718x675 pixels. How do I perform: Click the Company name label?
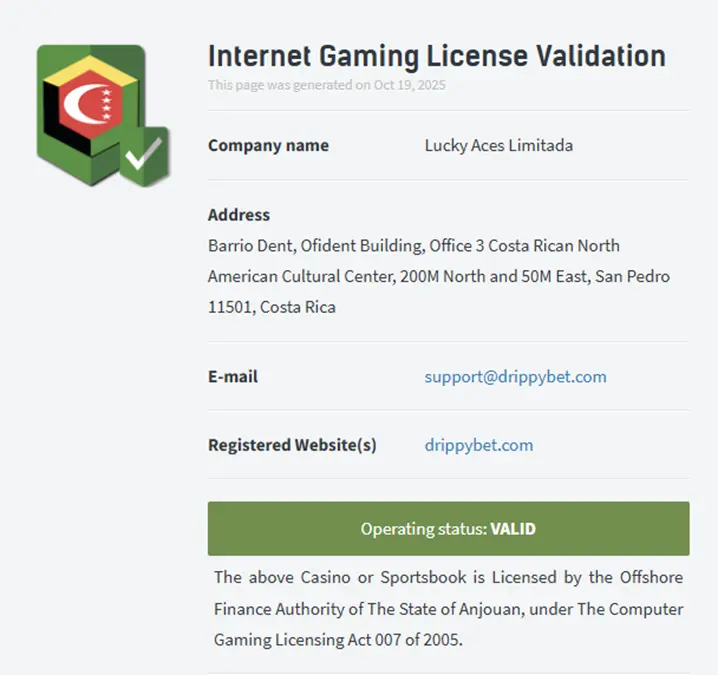tap(268, 145)
